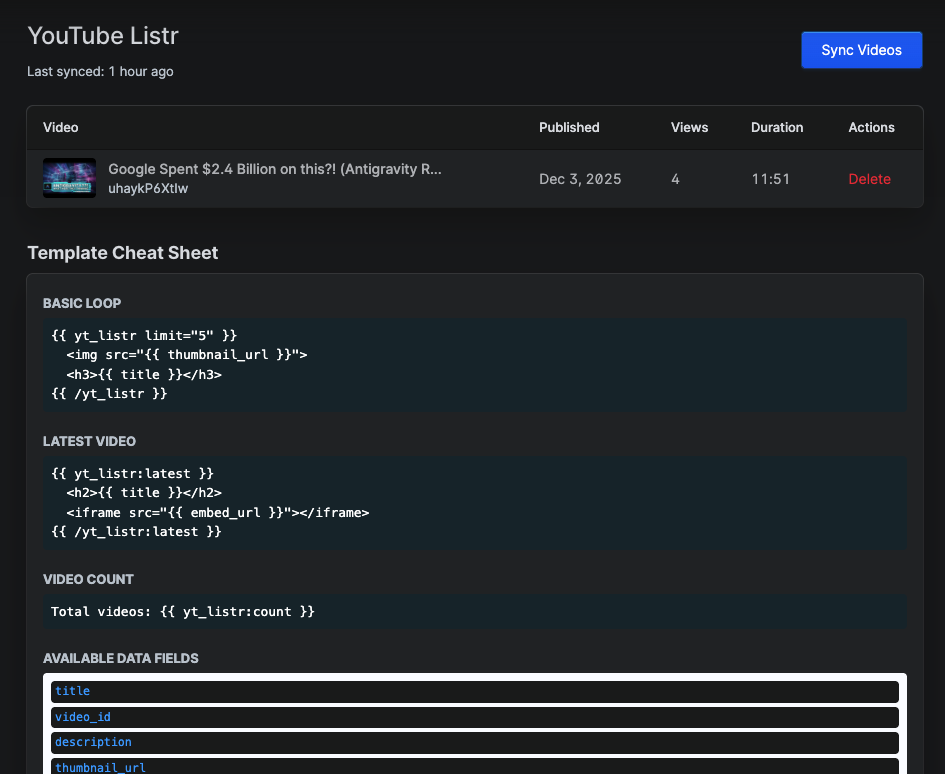
Task: Select the video ID uhaykP6Xtlw
Action: (x=148, y=187)
